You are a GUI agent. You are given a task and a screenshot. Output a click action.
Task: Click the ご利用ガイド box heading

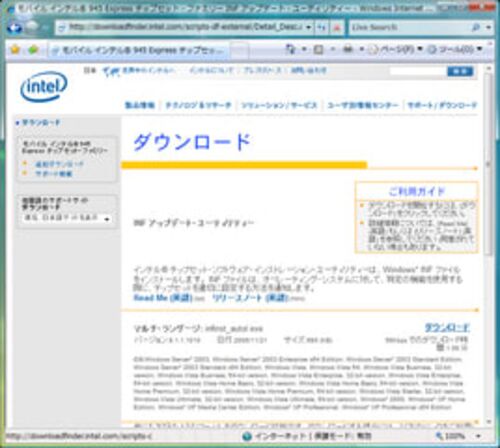coord(417,191)
